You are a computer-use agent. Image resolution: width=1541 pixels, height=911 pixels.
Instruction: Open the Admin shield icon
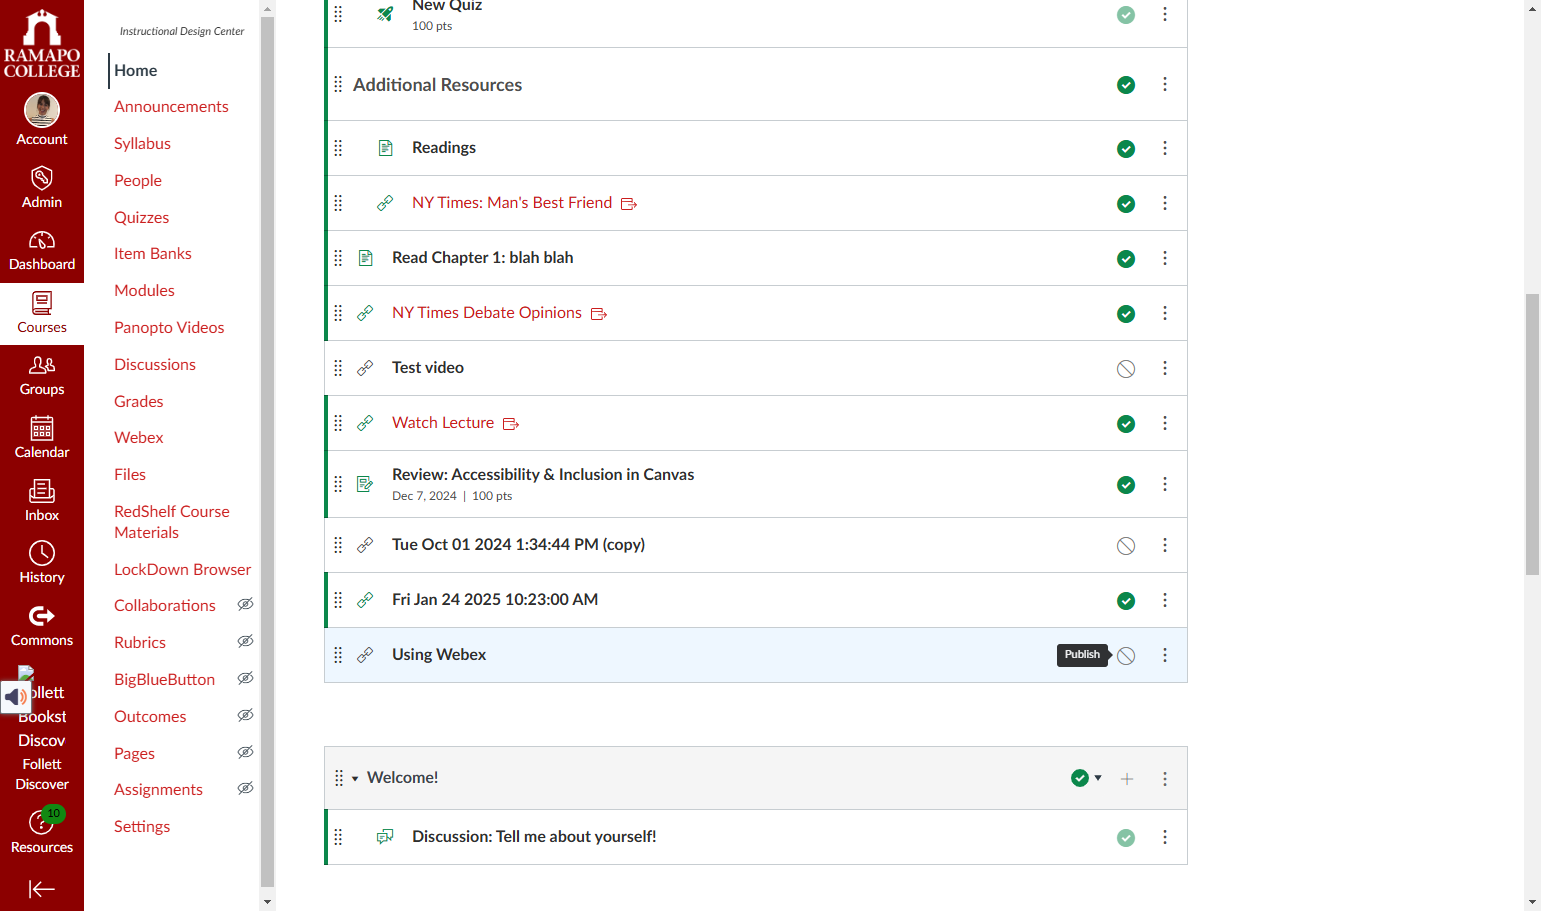coord(42,178)
